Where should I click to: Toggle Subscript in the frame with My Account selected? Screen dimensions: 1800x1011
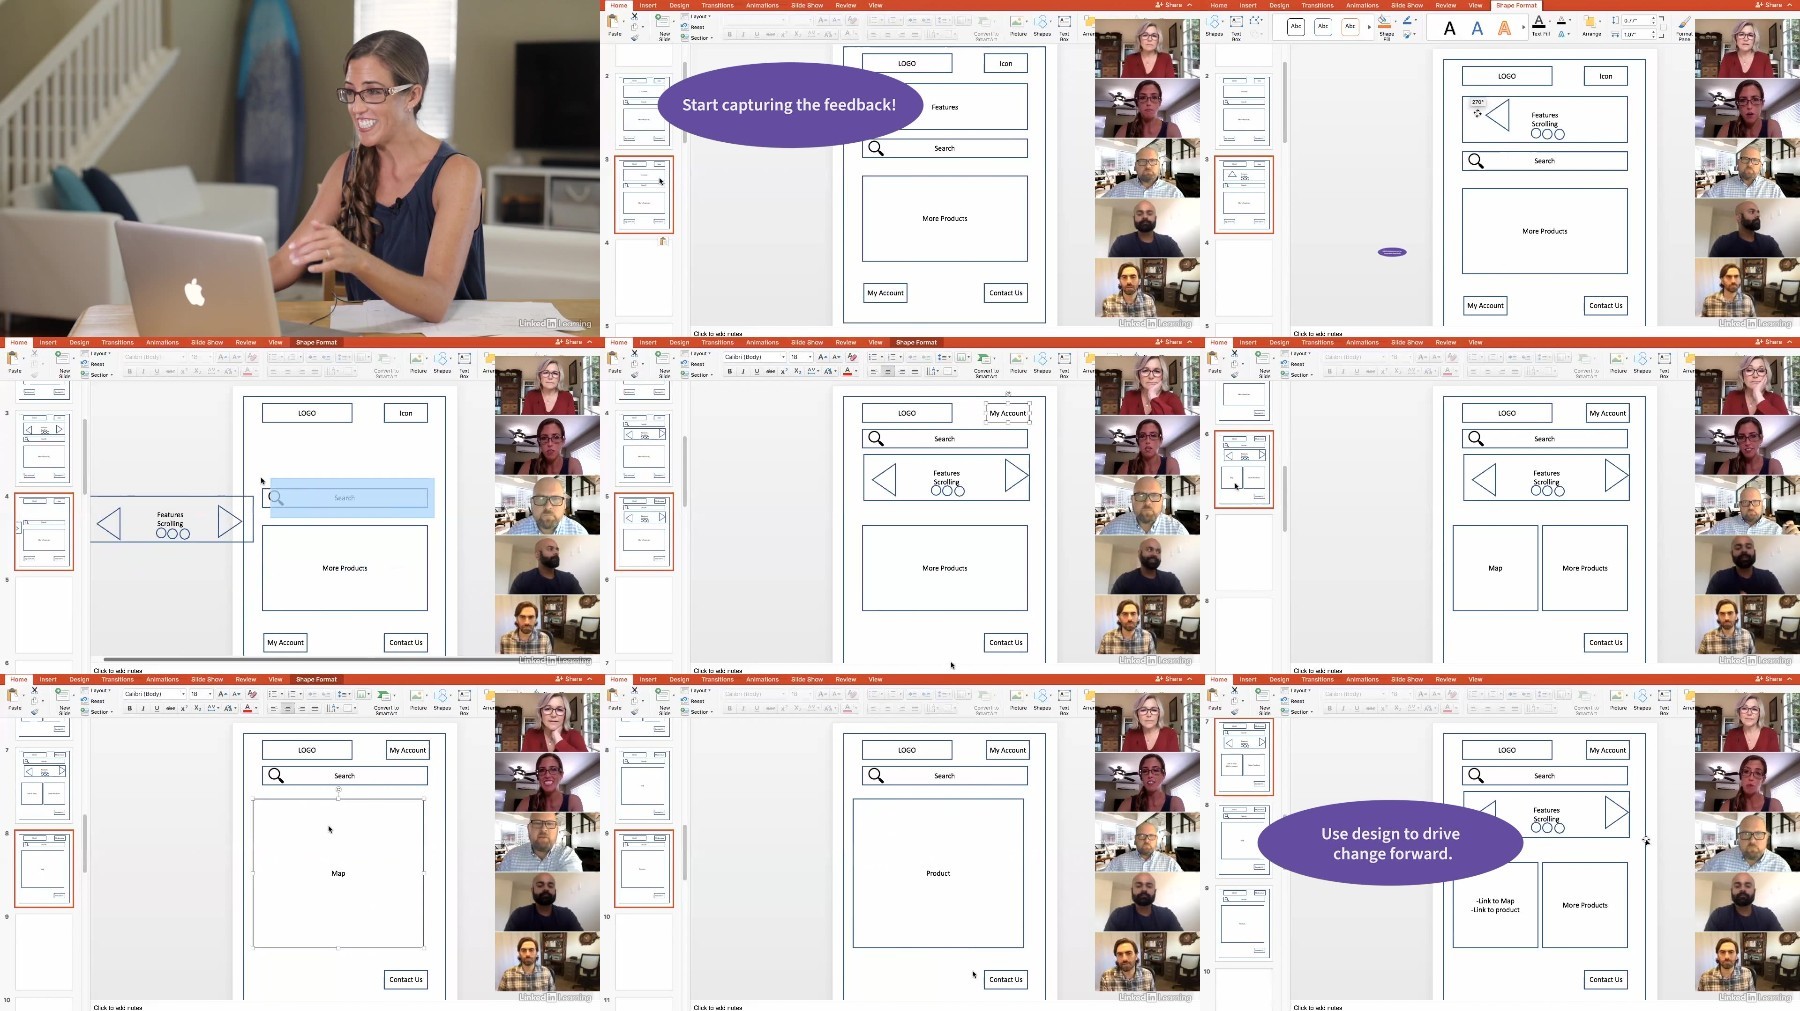pyautogui.click(x=797, y=371)
